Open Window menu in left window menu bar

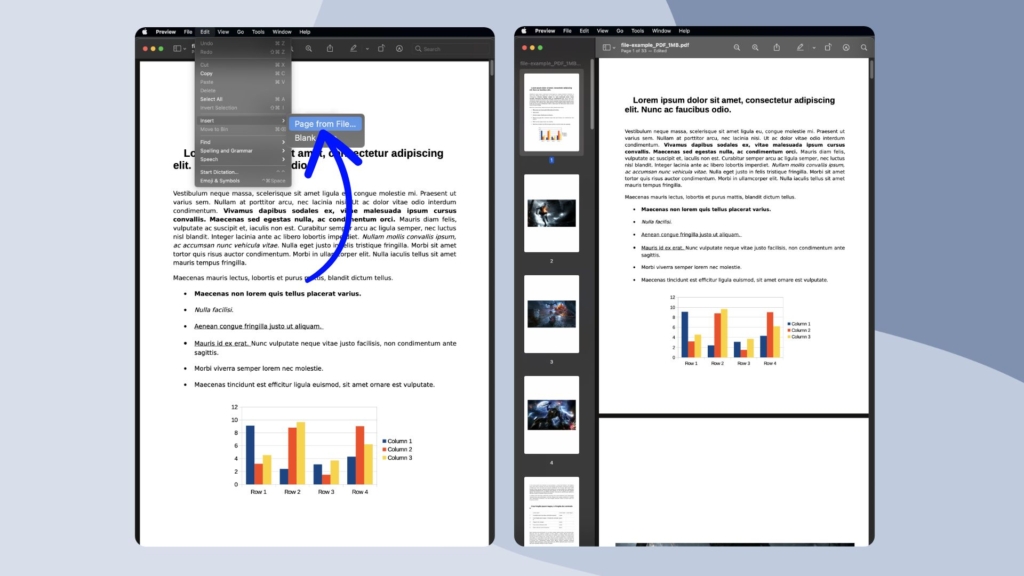[282, 31]
